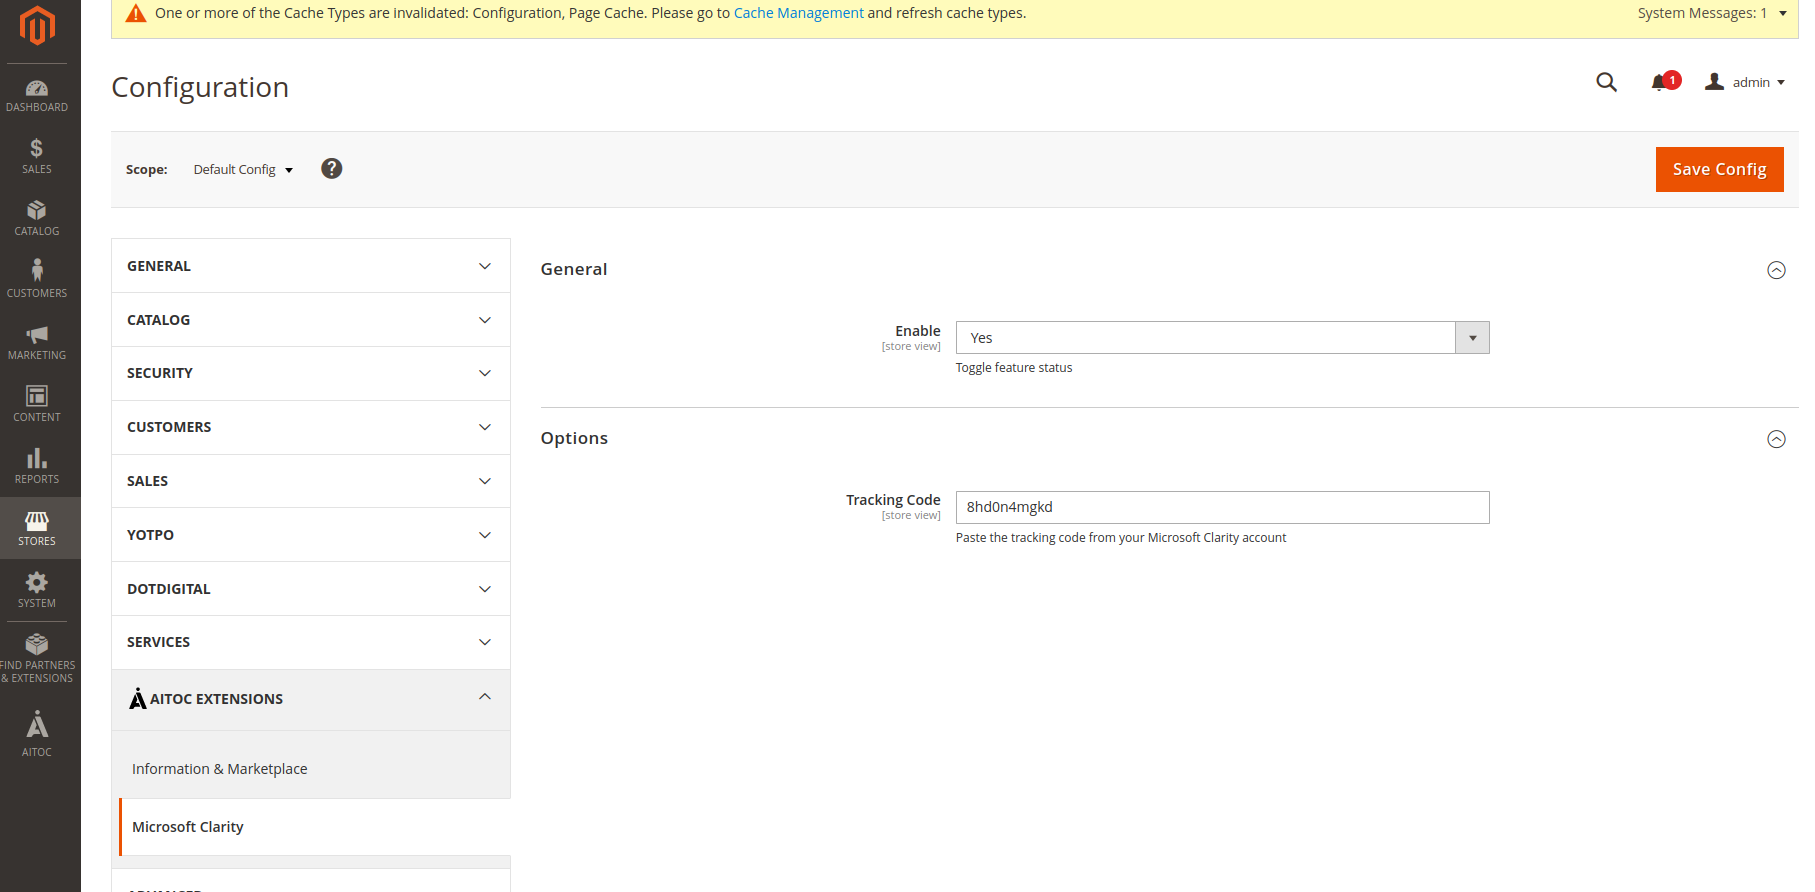Image resolution: width=1815 pixels, height=892 pixels.
Task: Click the Tracking Code input field
Action: pyautogui.click(x=1222, y=507)
